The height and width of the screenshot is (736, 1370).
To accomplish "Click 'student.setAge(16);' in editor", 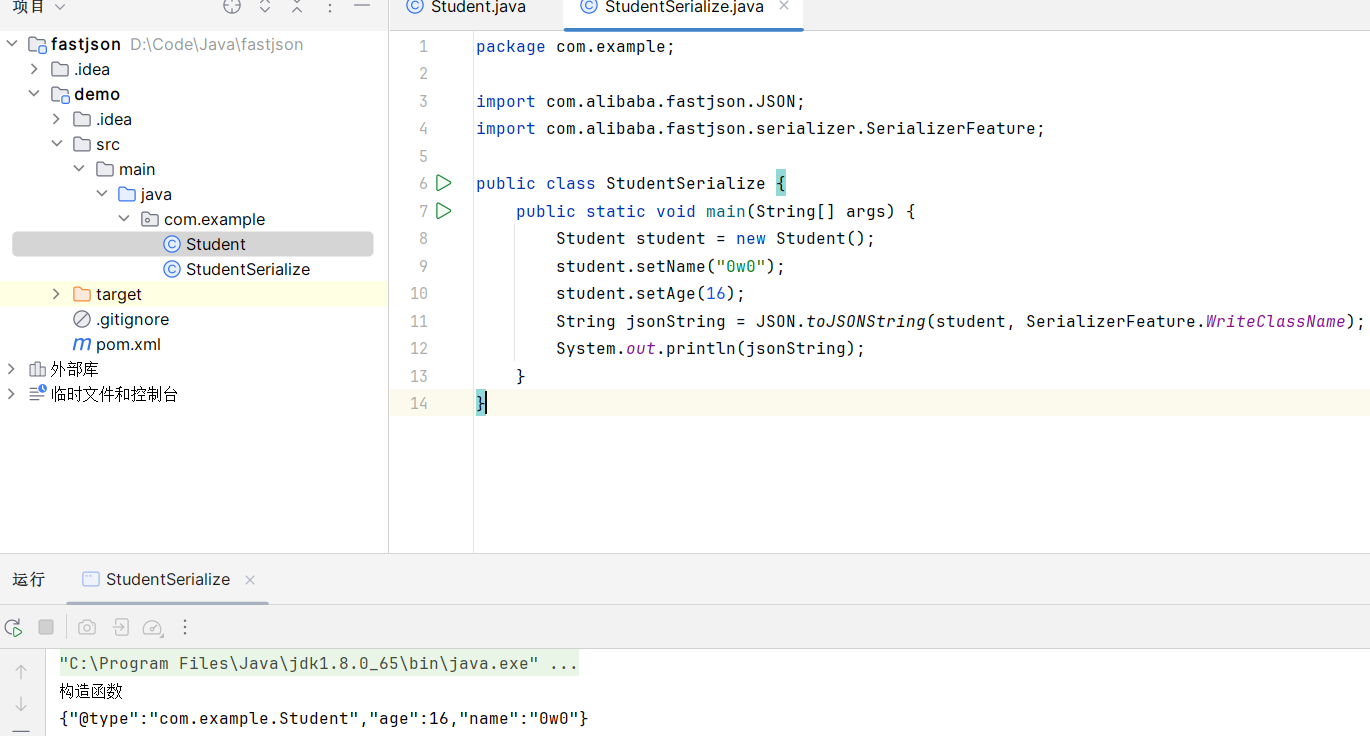I will coord(651,293).
